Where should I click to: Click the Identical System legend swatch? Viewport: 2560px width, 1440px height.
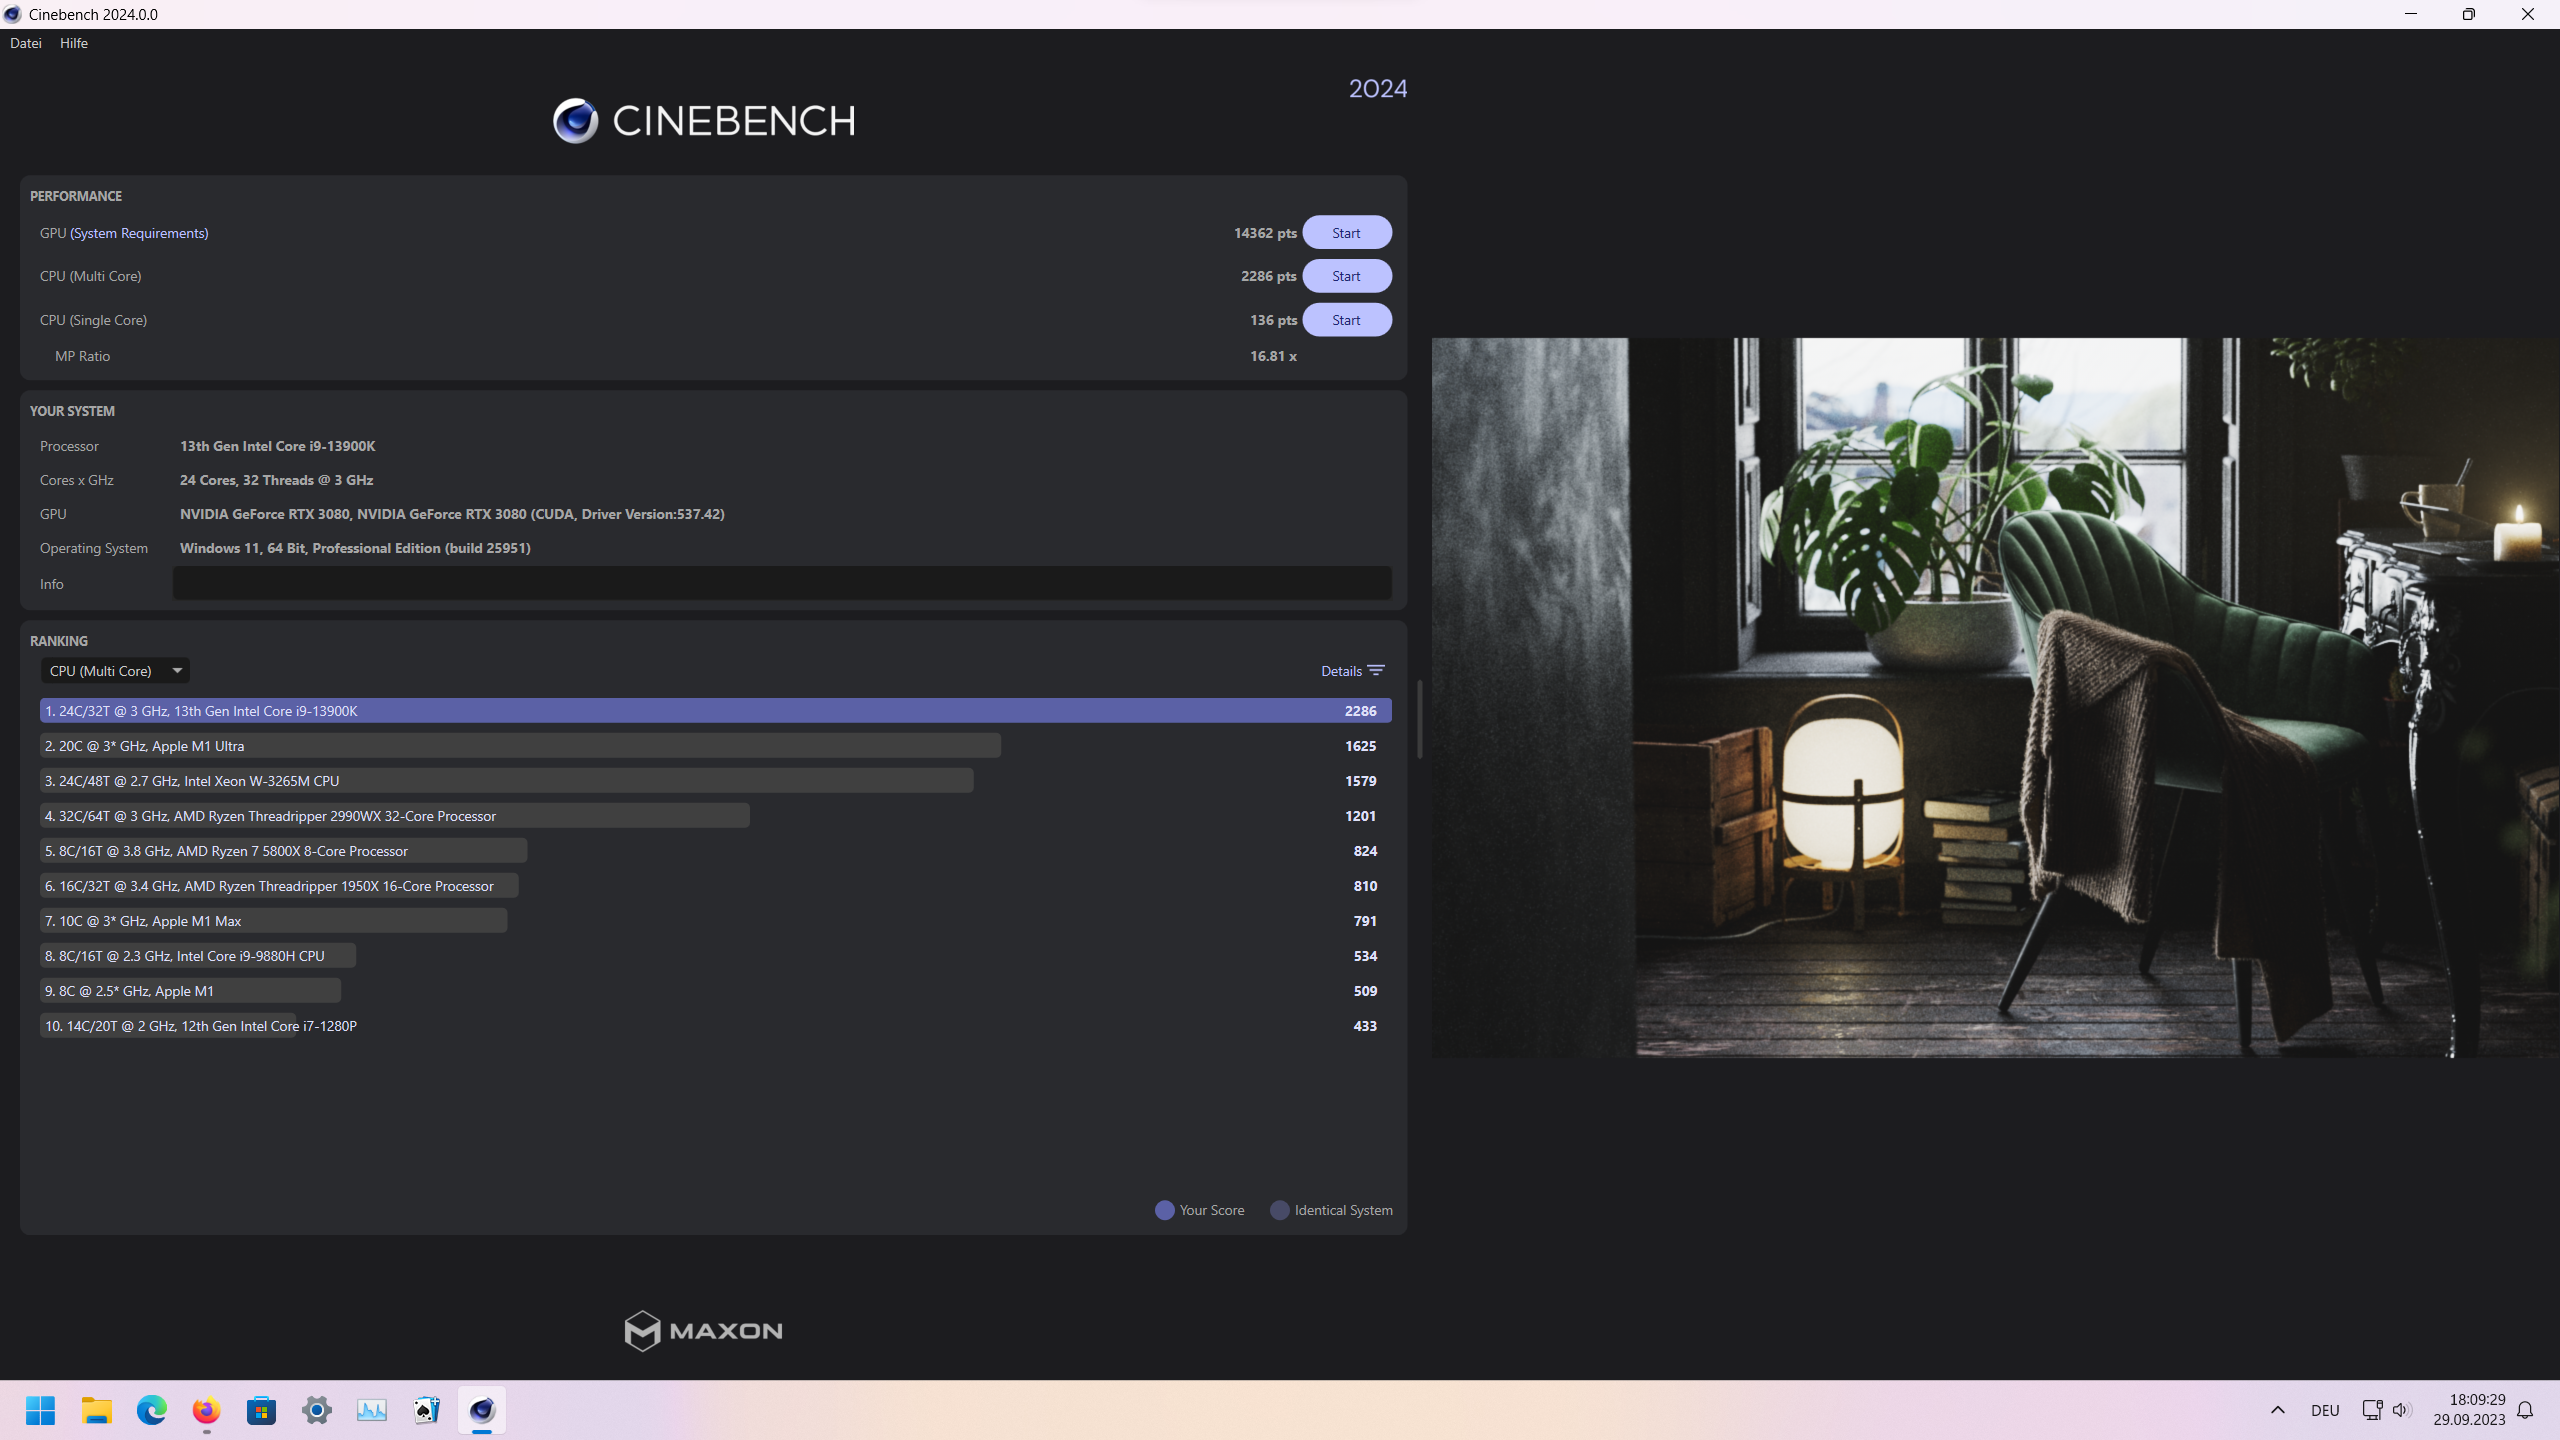(1279, 1210)
